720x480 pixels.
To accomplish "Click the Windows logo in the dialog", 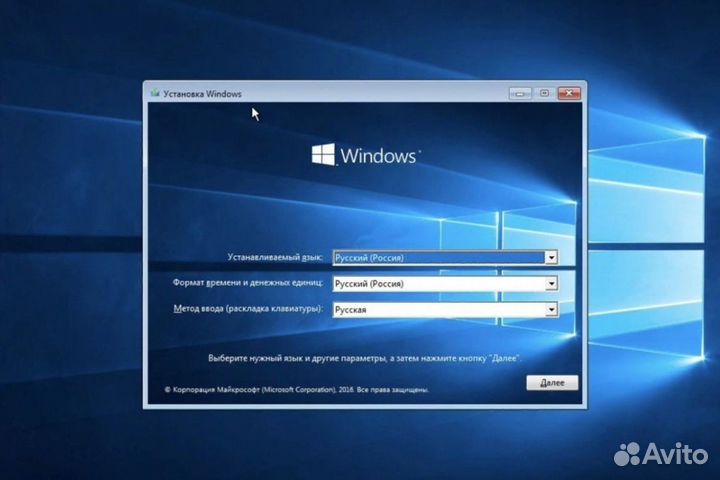I will 365,155.
